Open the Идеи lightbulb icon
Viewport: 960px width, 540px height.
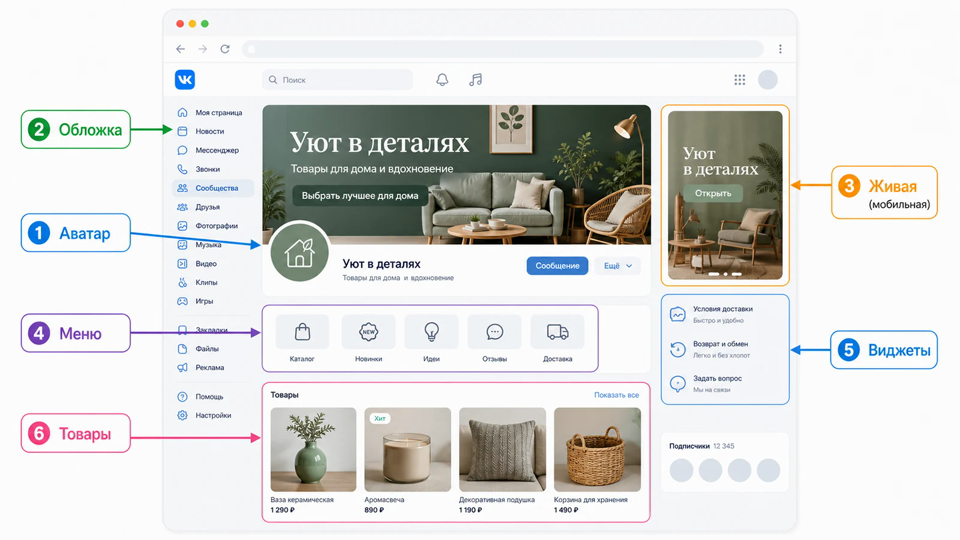[432, 332]
